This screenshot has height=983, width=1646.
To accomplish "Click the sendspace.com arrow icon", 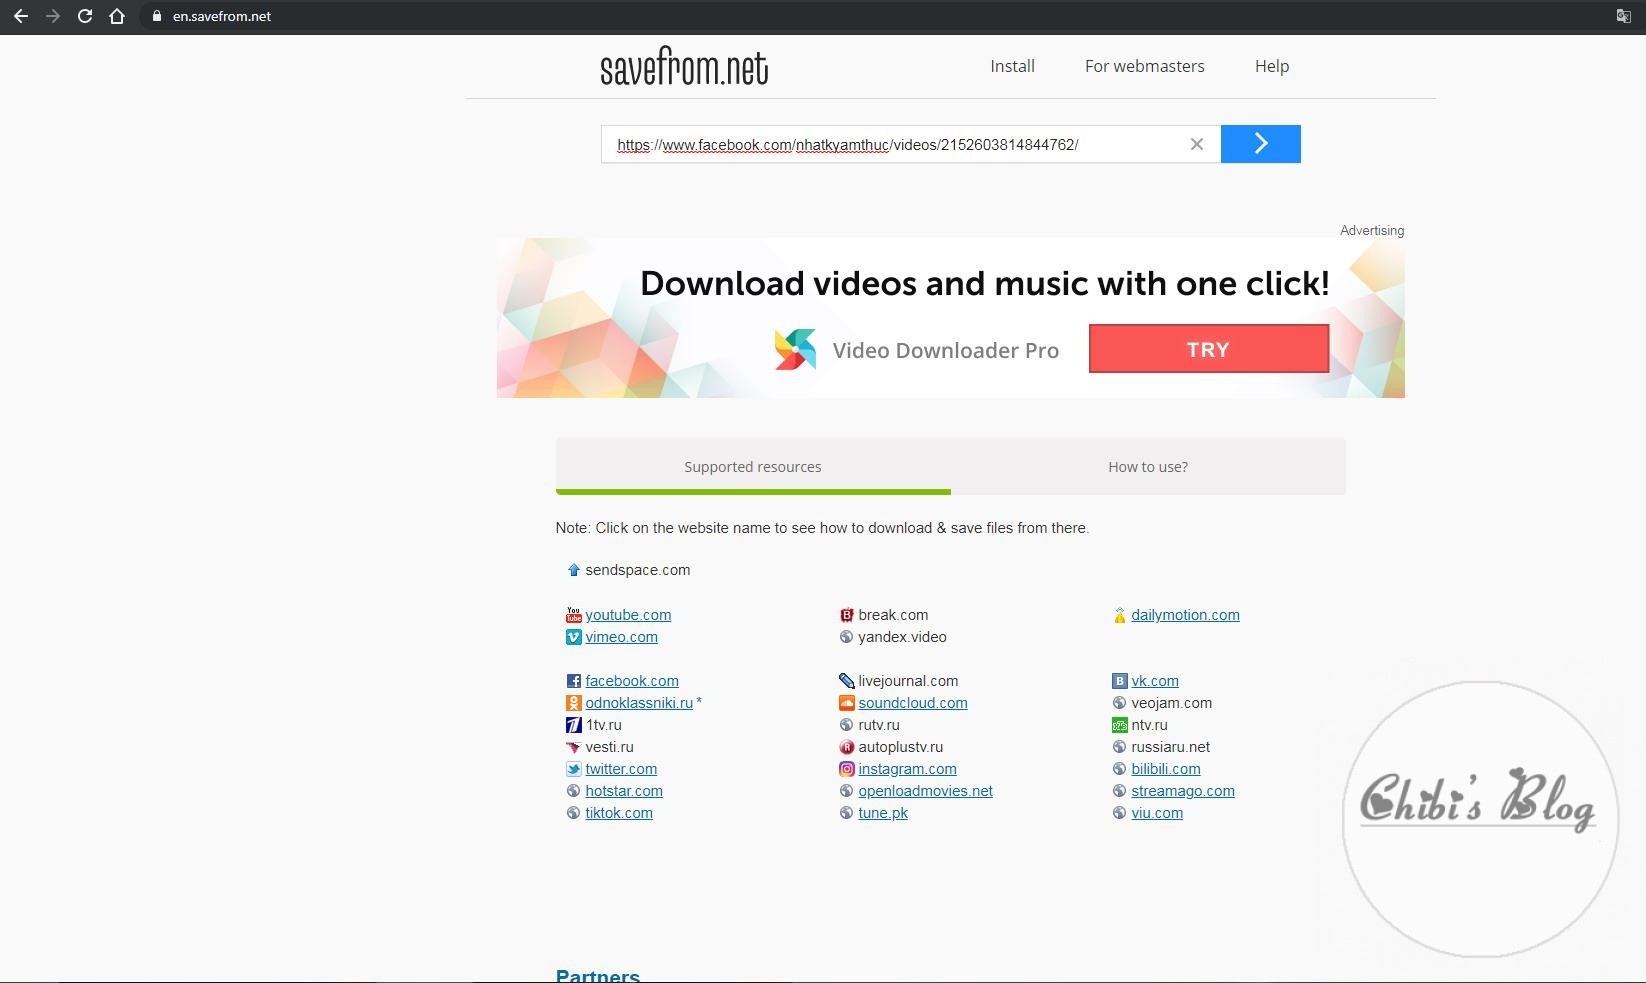I will [x=573, y=570].
